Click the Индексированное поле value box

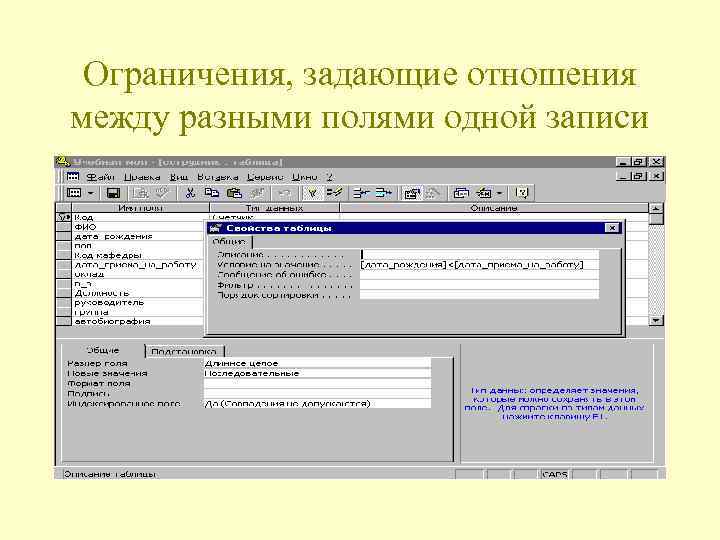pos(317,404)
